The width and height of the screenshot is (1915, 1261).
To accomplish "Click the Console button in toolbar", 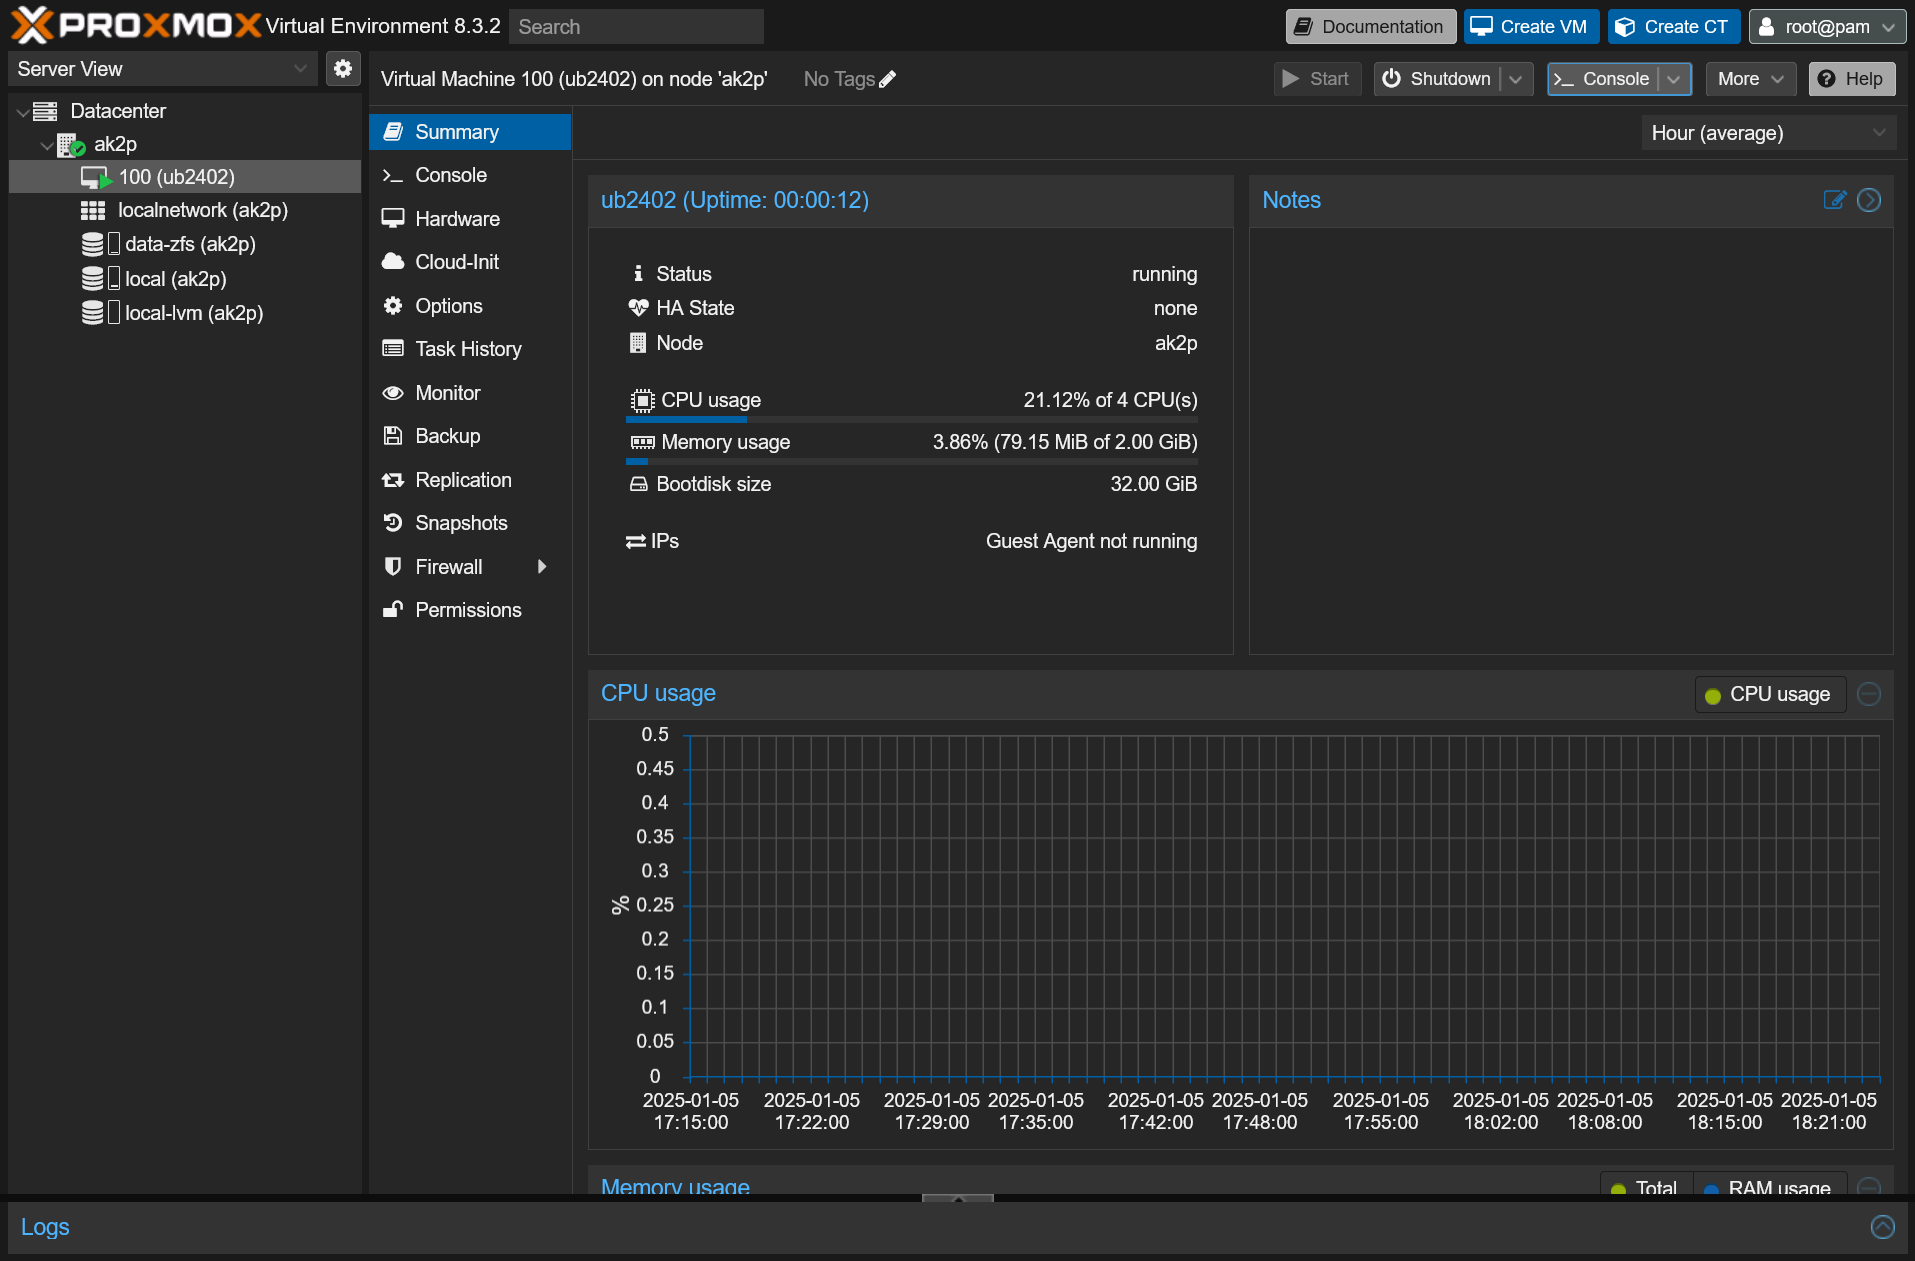I will point(1603,79).
